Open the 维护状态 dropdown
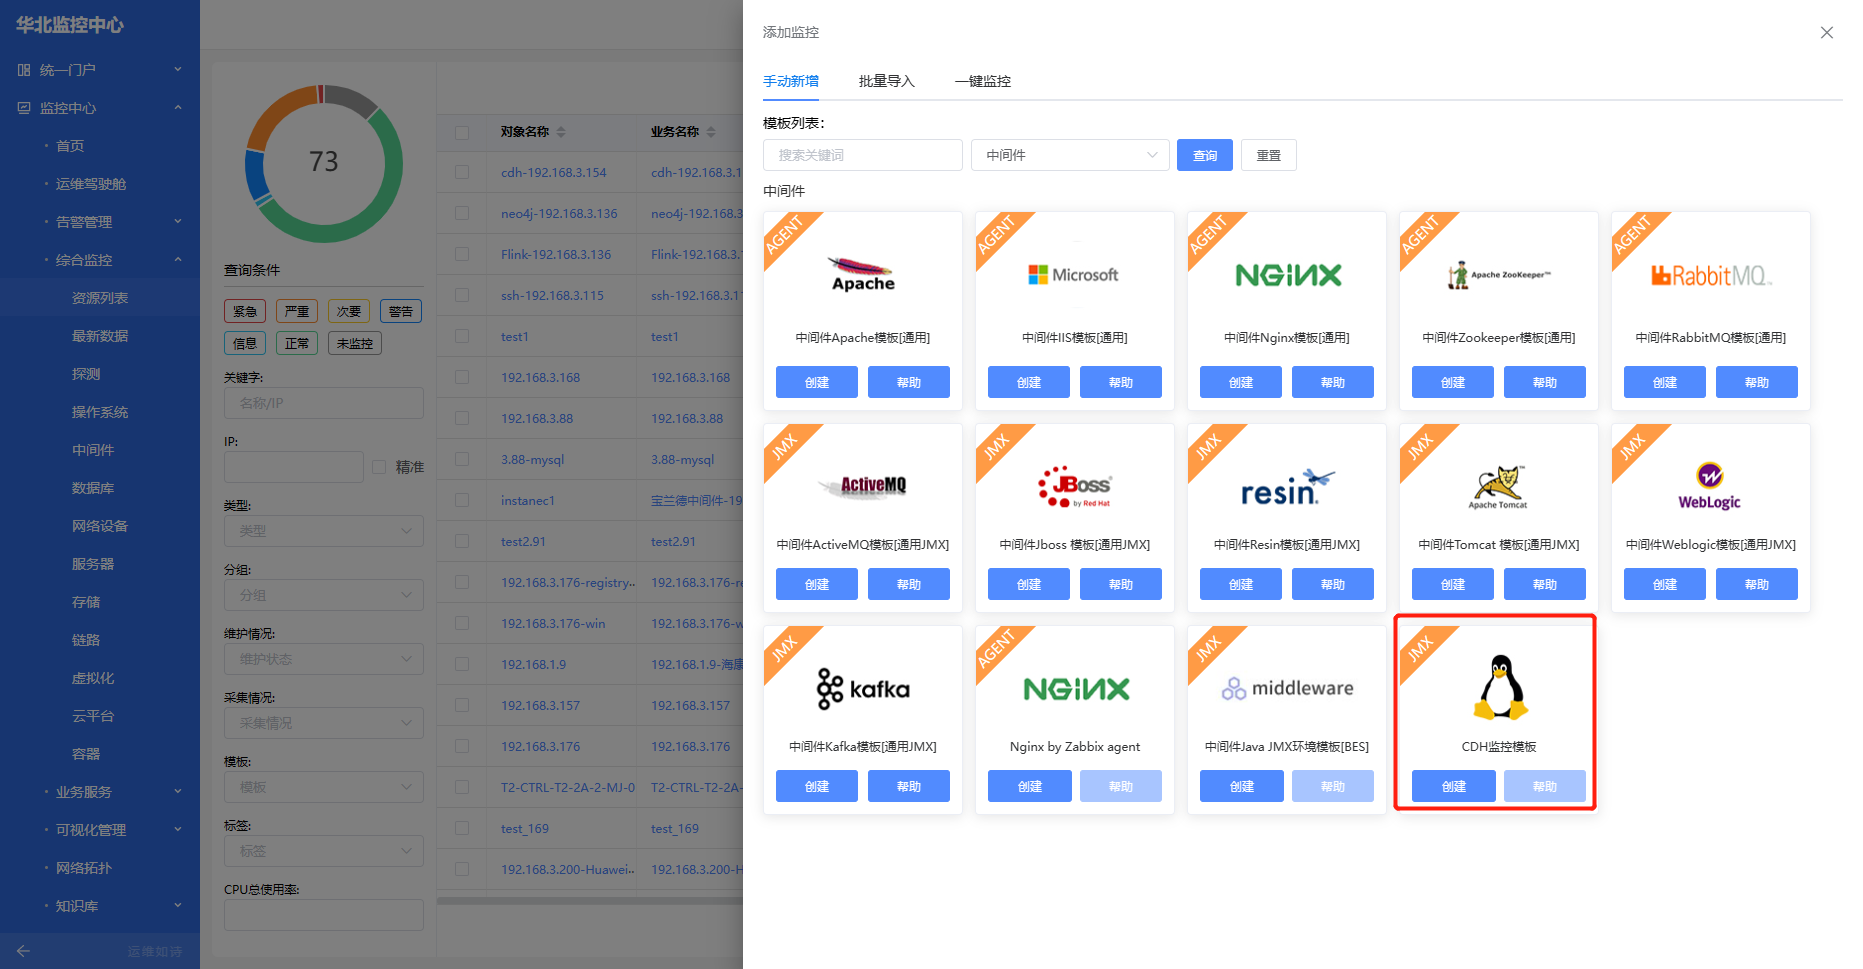The width and height of the screenshot is (1863, 969). pyautogui.click(x=324, y=659)
